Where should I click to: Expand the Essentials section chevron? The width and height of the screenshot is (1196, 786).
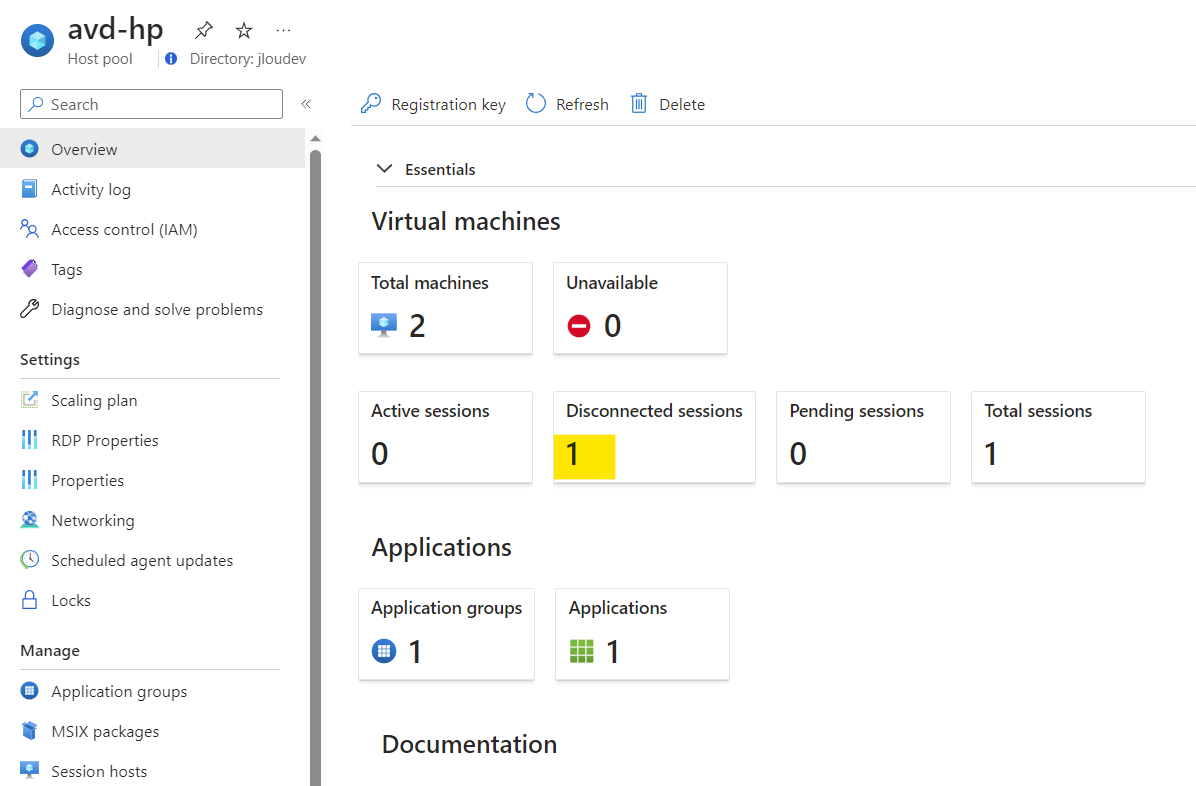[385, 169]
